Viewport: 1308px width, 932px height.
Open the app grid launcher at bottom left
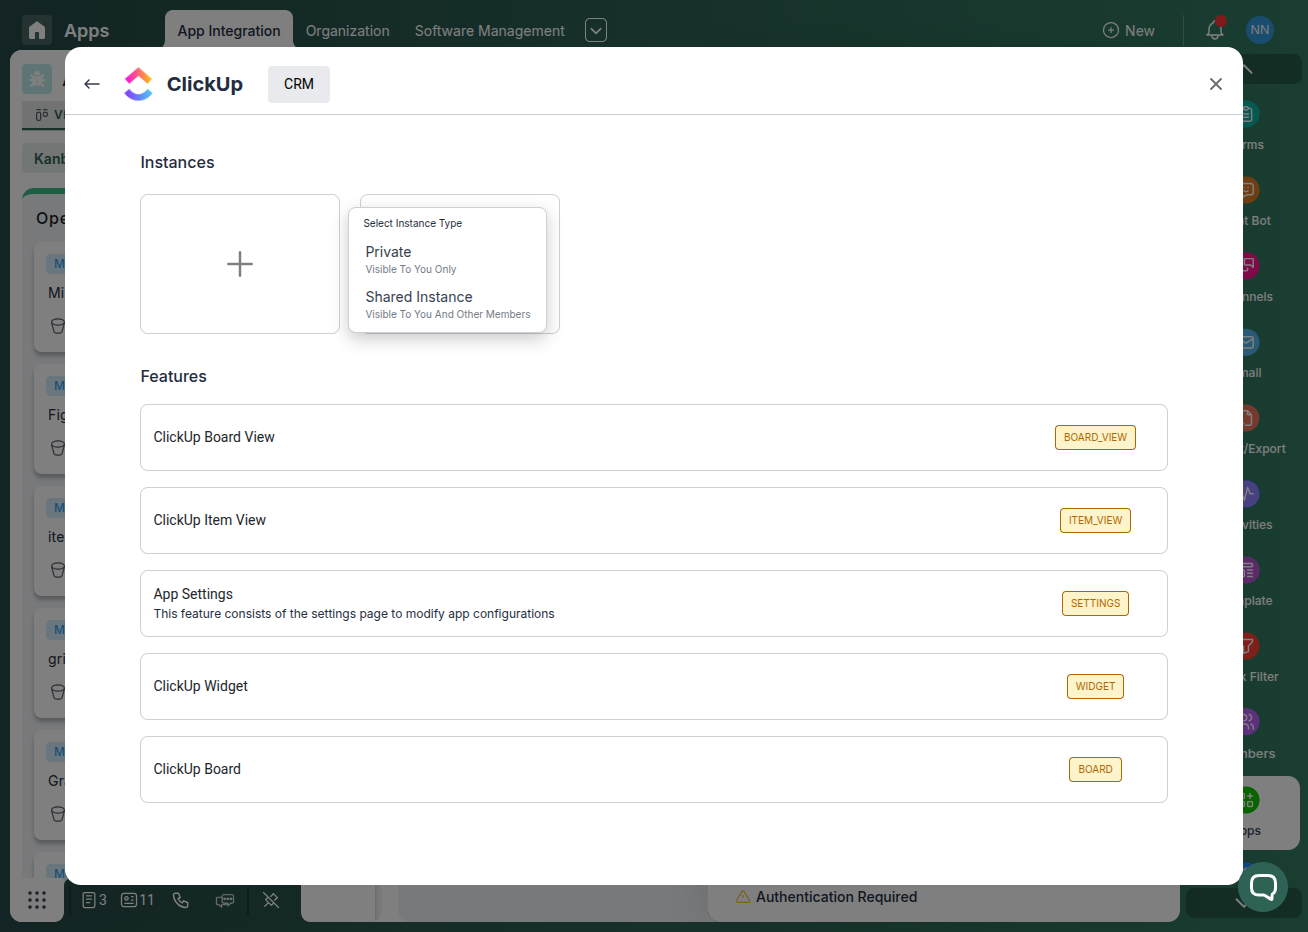point(37,900)
